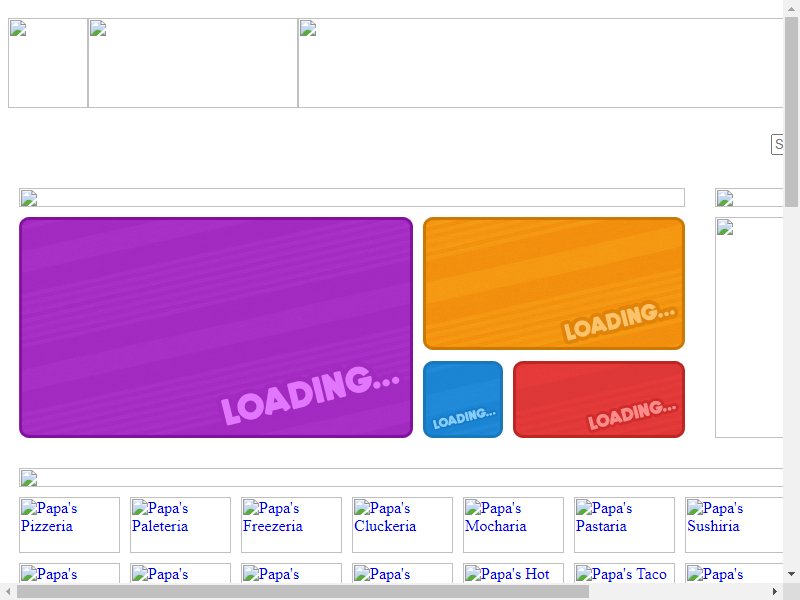Image resolution: width=800 pixels, height=600 pixels.
Task: Open the Papa's Sushiria game link
Action: tap(734, 525)
